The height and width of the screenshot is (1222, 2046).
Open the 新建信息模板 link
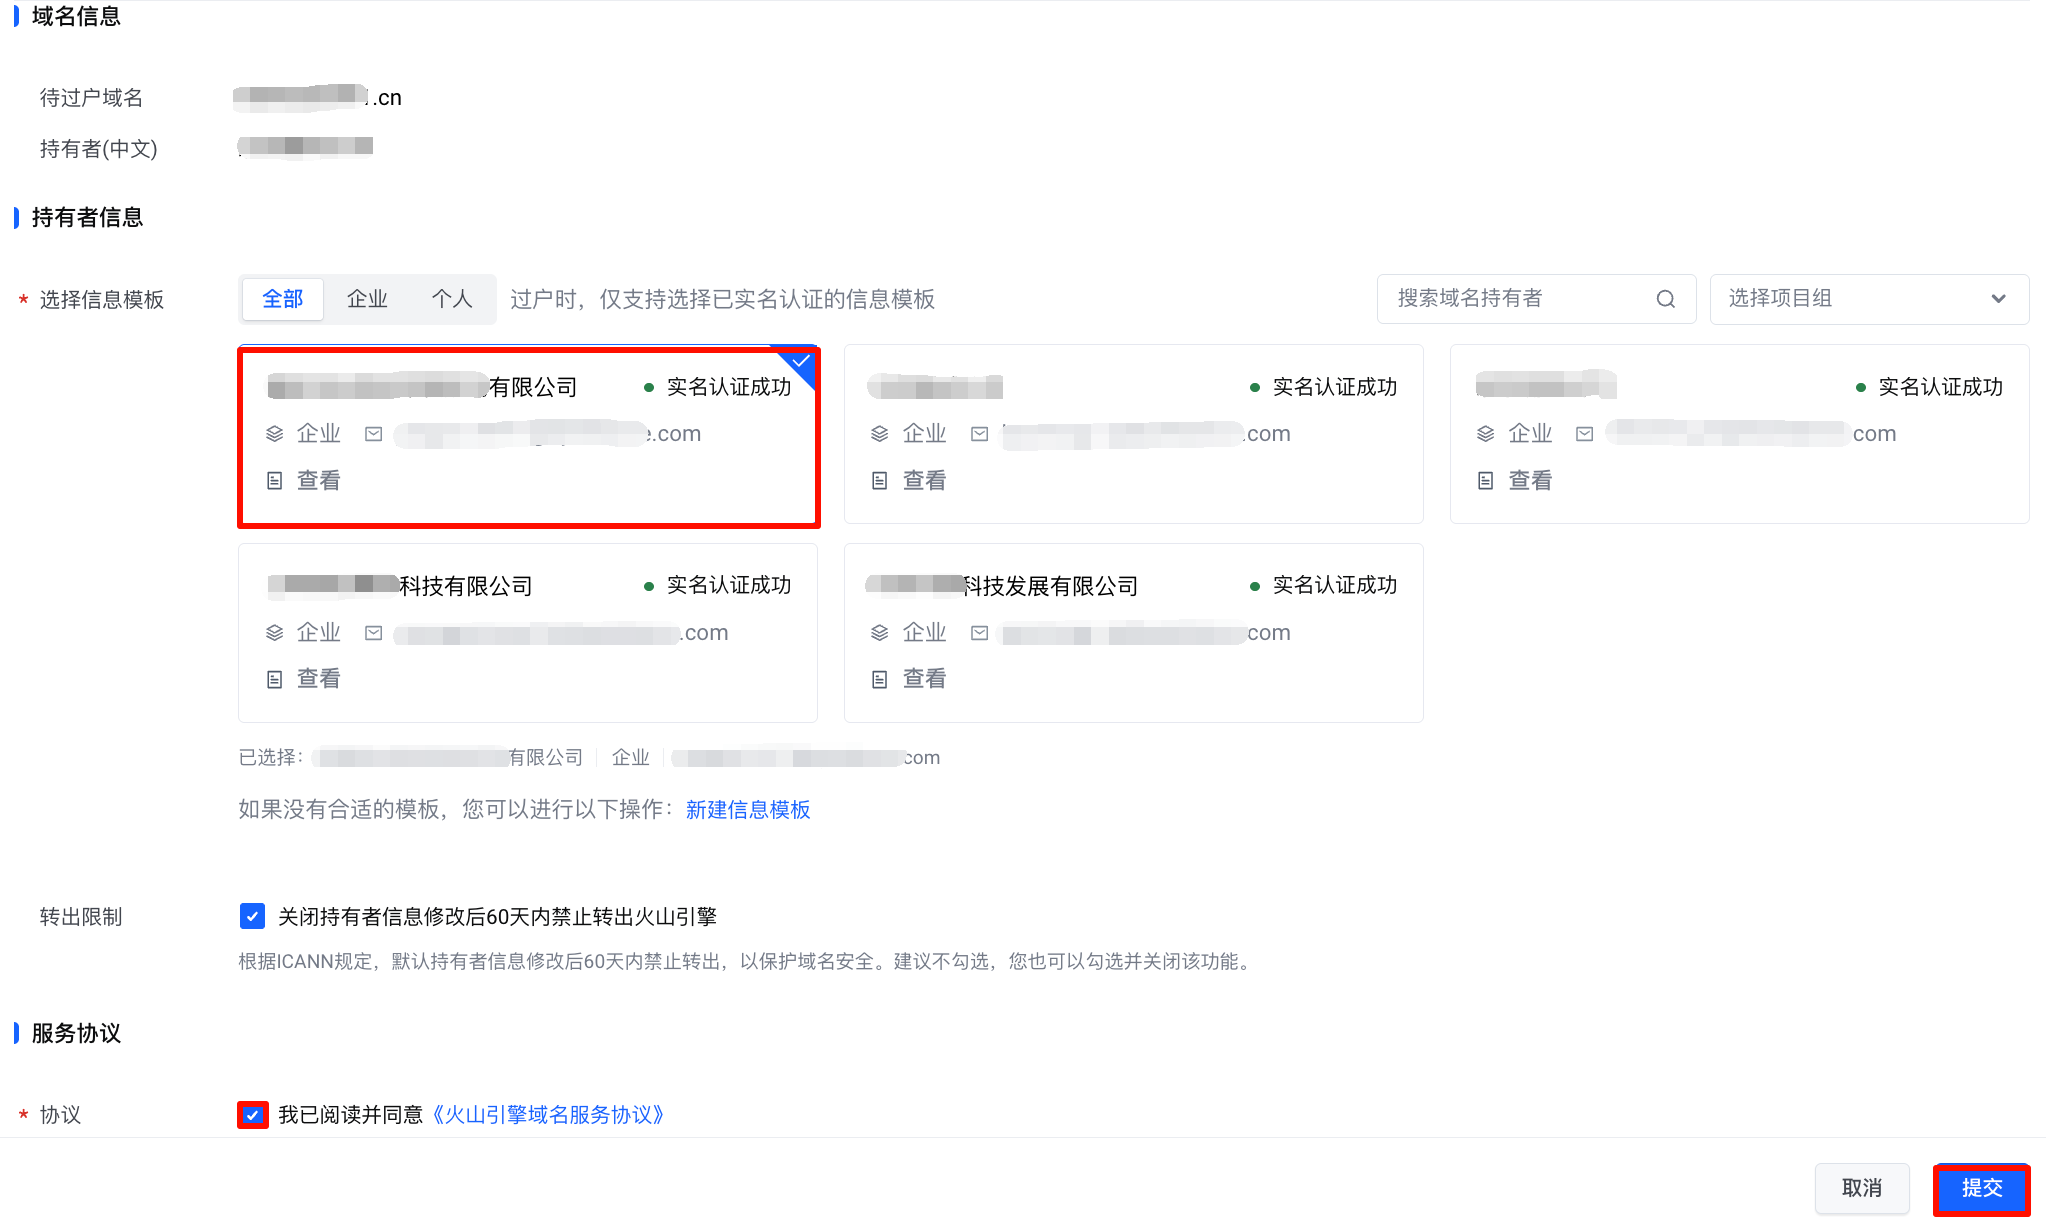pos(748,809)
